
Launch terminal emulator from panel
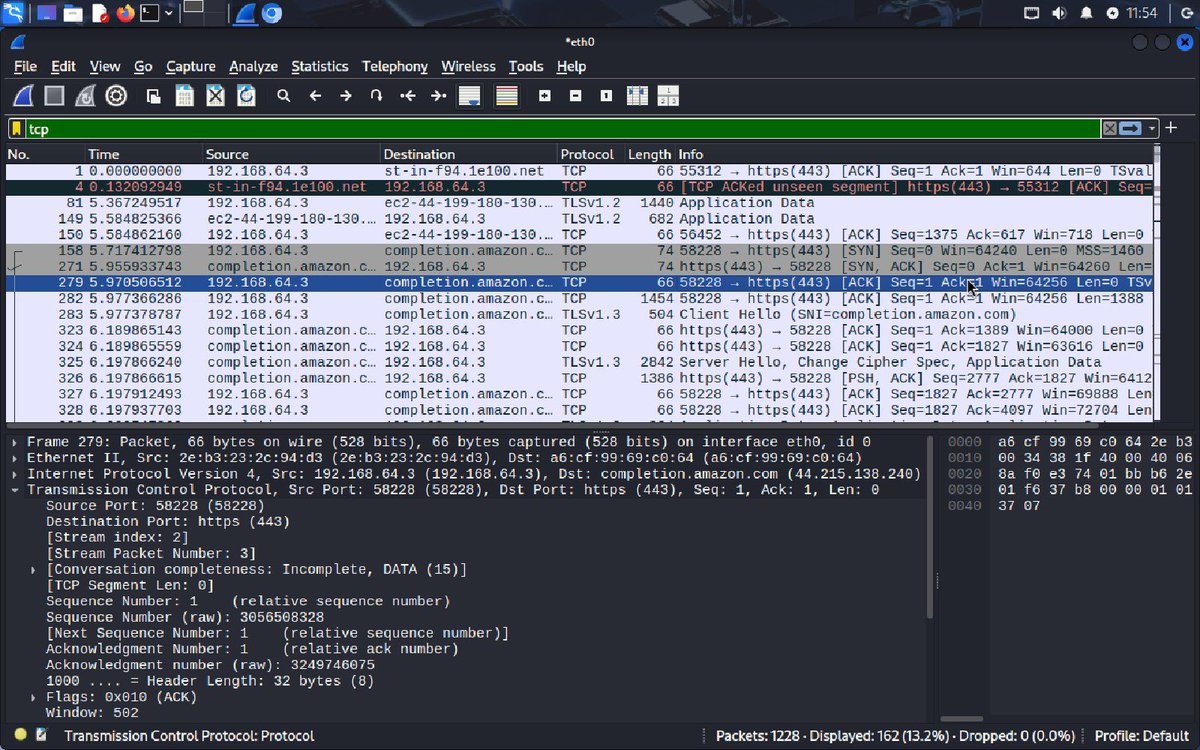tap(149, 14)
